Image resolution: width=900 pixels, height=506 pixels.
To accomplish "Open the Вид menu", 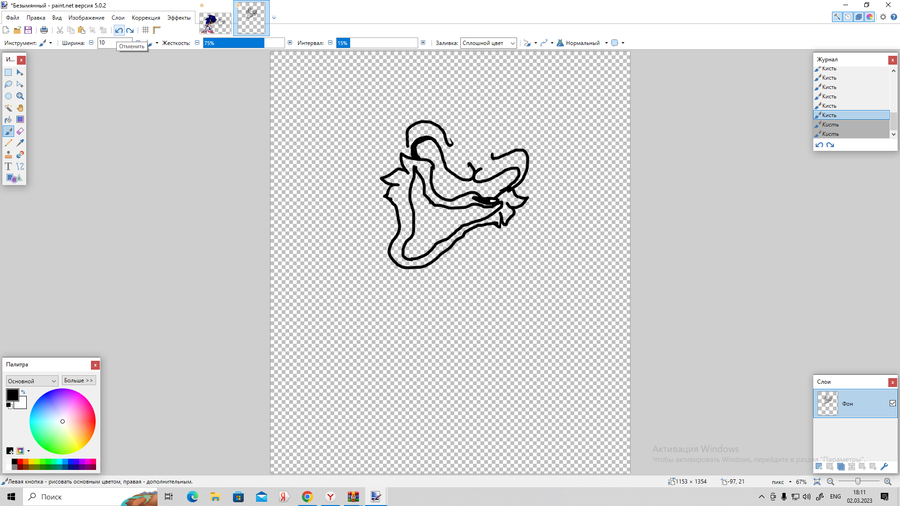I will pos(57,18).
